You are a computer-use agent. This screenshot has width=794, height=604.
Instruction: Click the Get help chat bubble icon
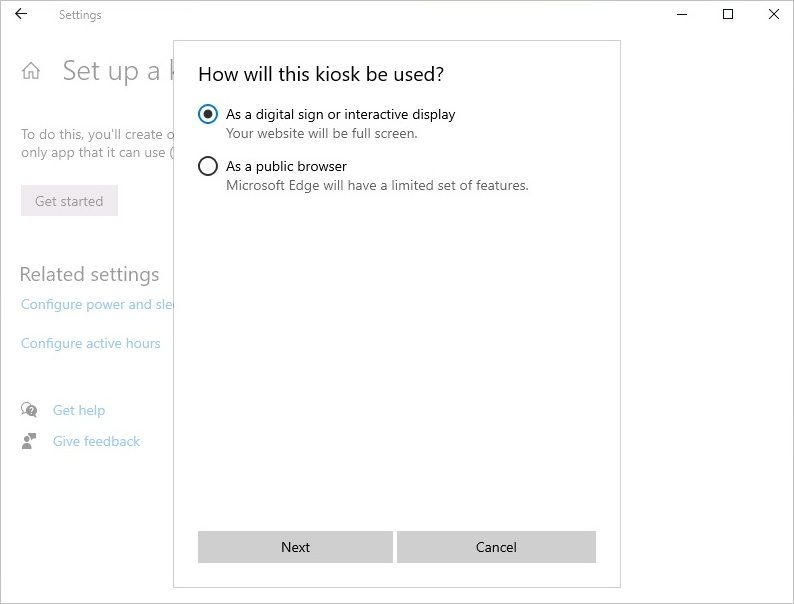click(x=30, y=410)
